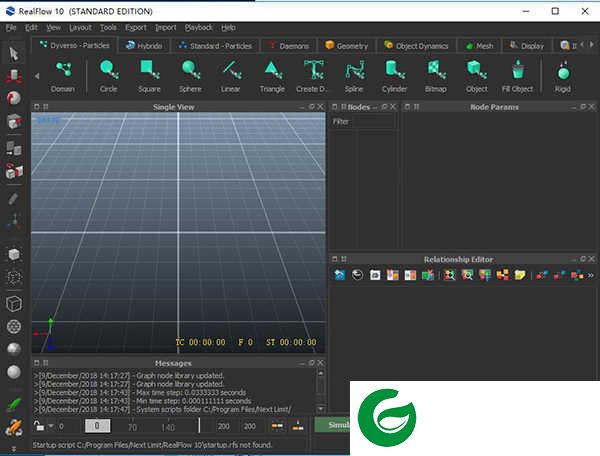Close the Messages panel
The width and height of the screenshot is (600, 456).
pos(321,363)
